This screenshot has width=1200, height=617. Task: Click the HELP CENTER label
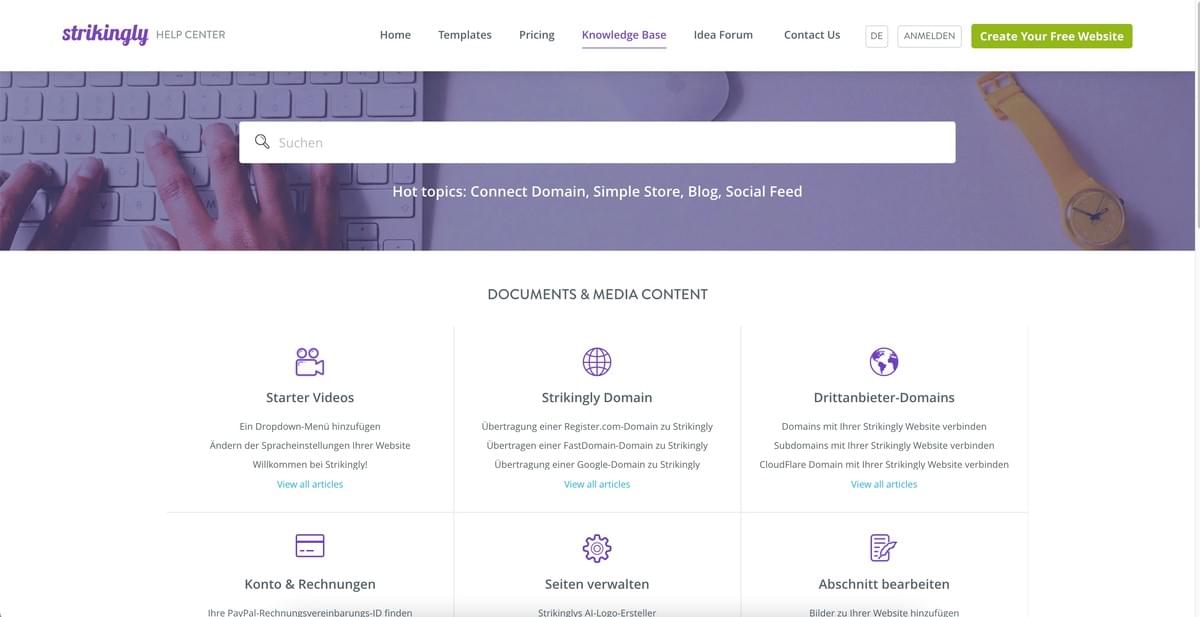(x=191, y=35)
